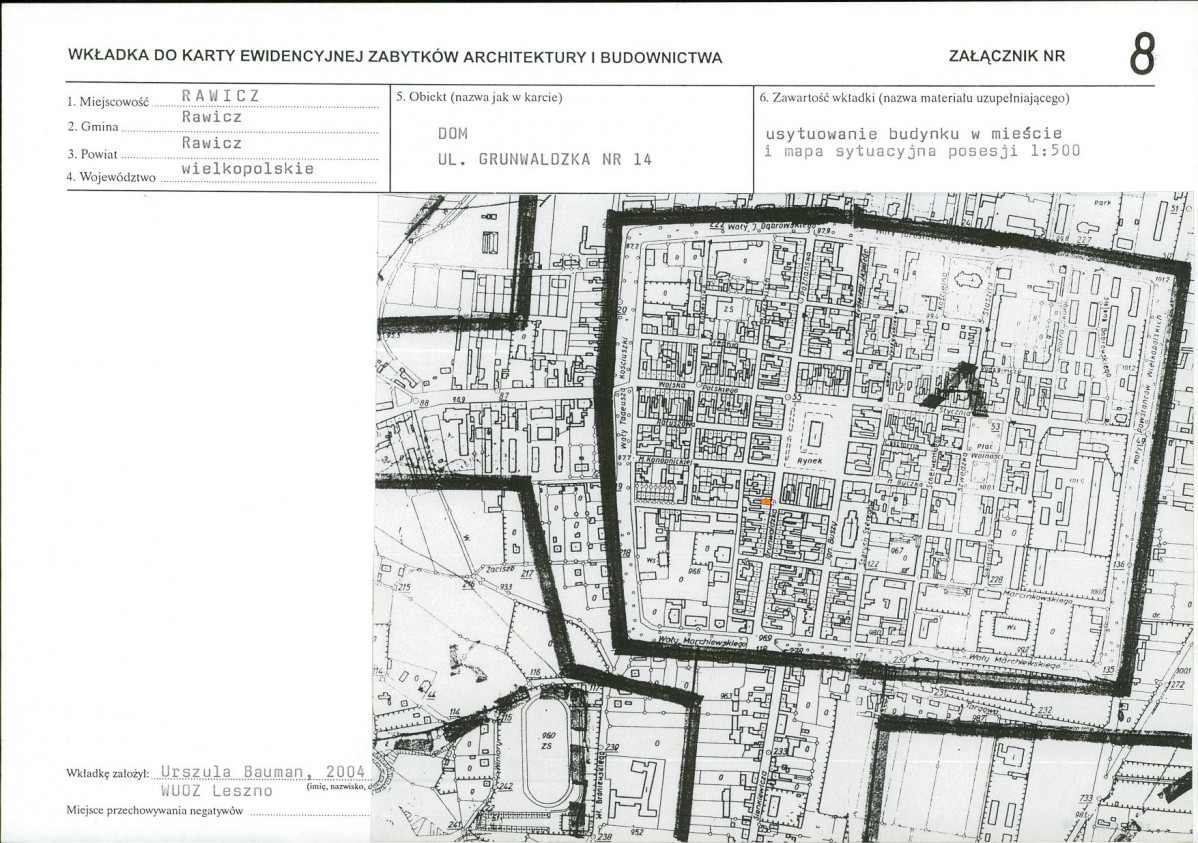The width and height of the screenshot is (1198, 843).
Task: Click the Rynek square label on the map
Action: coord(809,461)
